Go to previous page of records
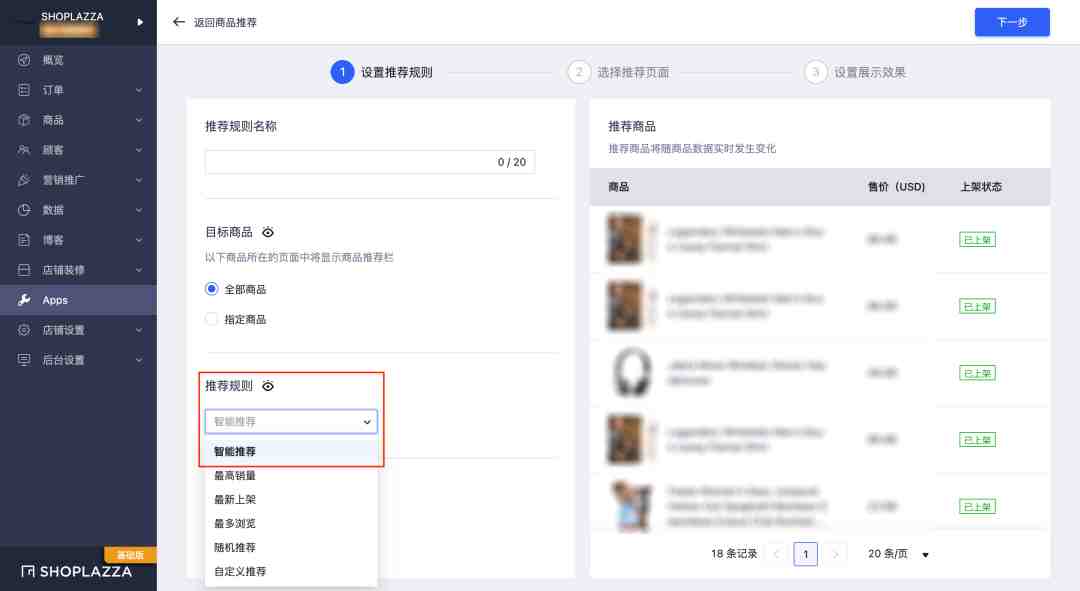This screenshot has height=591, width=1080. tap(776, 554)
